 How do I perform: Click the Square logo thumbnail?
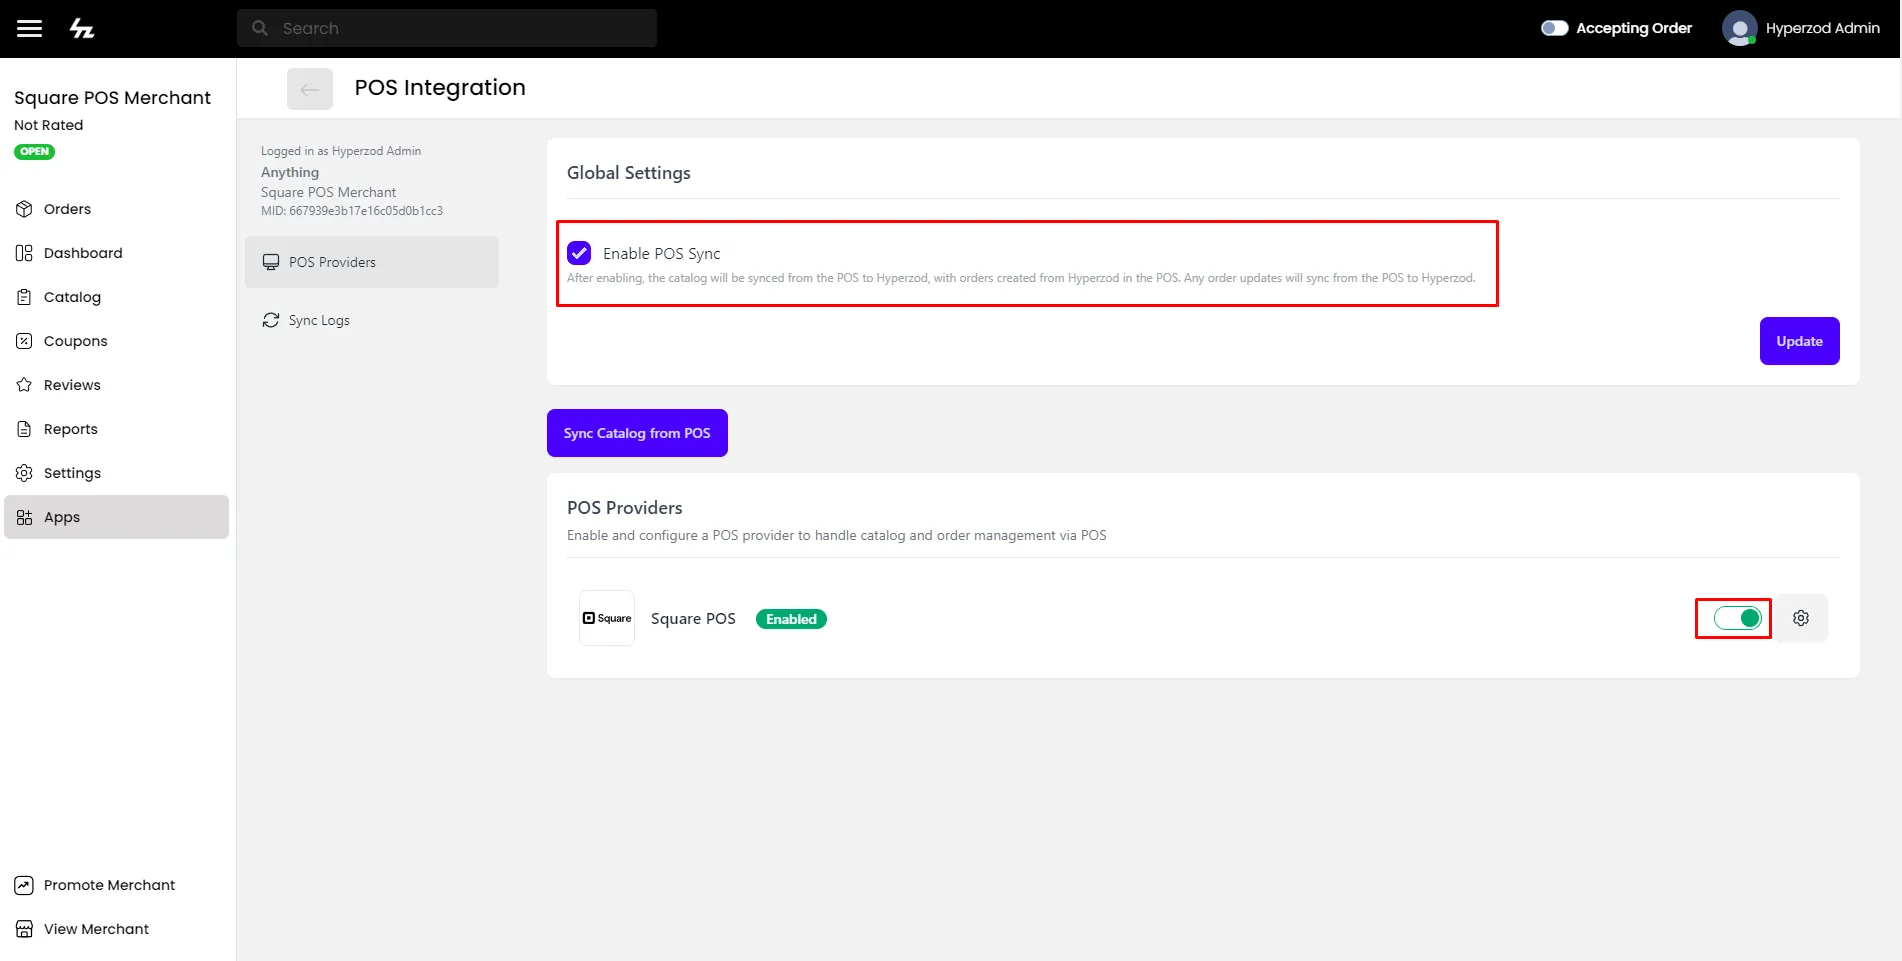[x=607, y=618]
